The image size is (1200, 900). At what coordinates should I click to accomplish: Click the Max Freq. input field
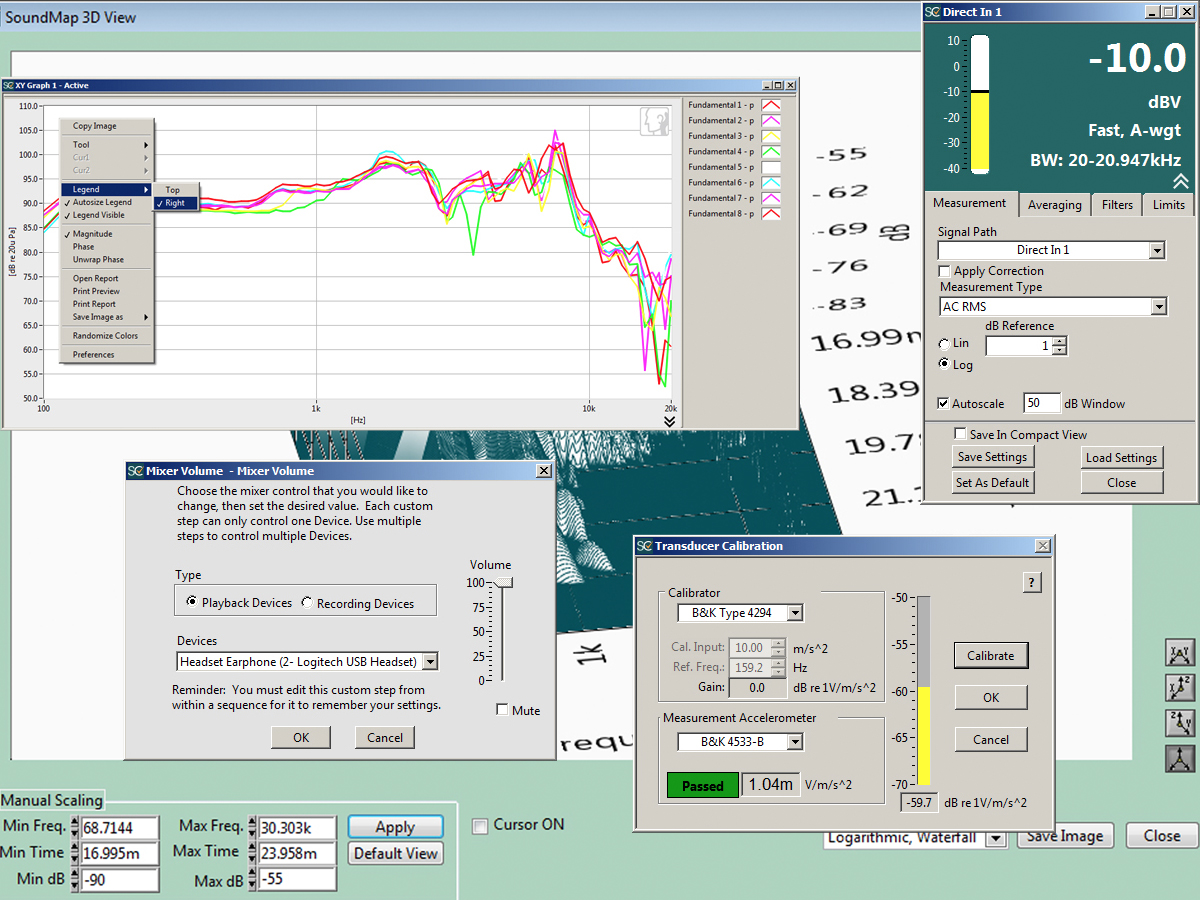point(296,828)
